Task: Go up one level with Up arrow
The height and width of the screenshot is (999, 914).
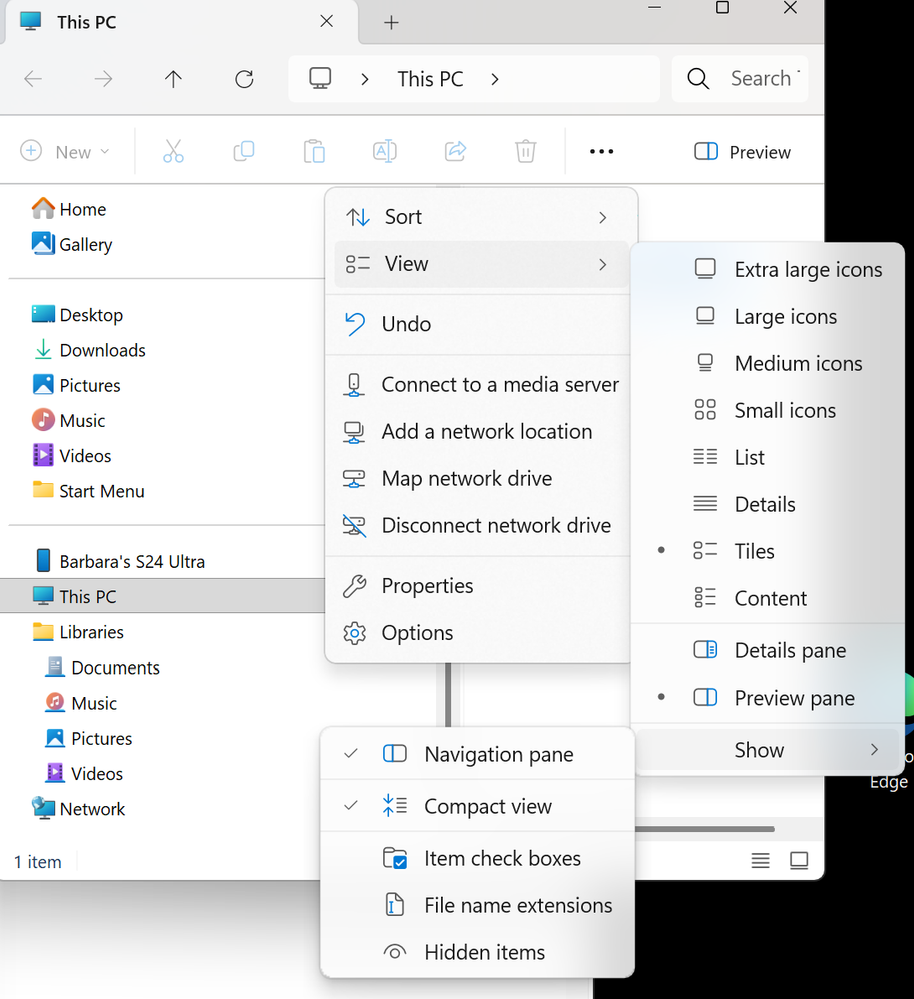Action: 173,79
